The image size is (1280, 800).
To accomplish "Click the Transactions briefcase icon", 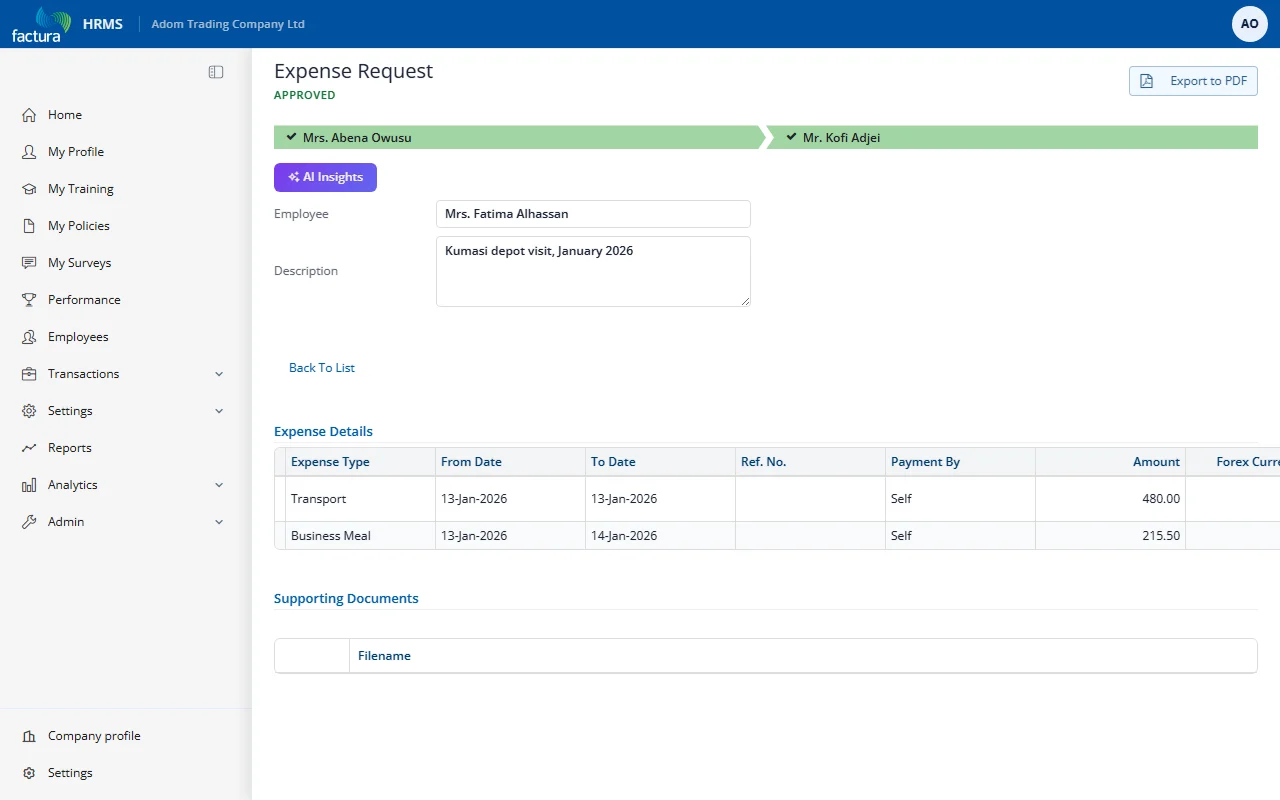I will click(29, 374).
